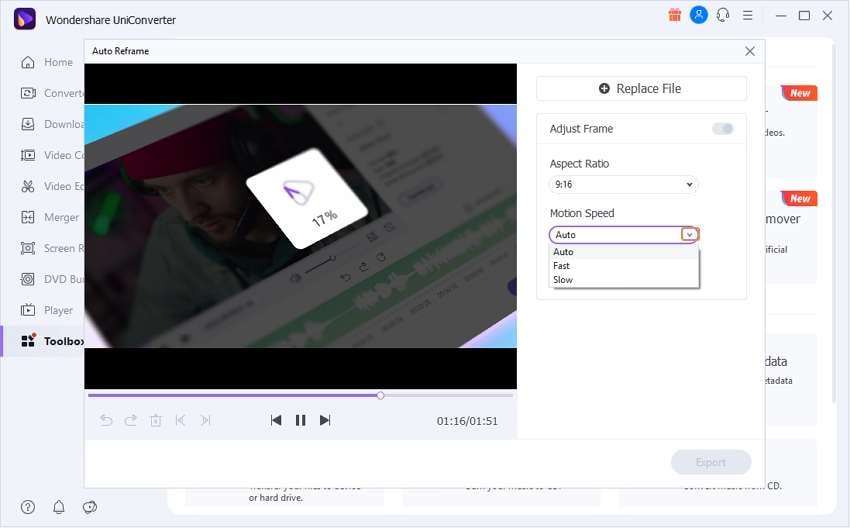Click the undo arrow icon
The image size is (850, 528).
[x=106, y=421]
